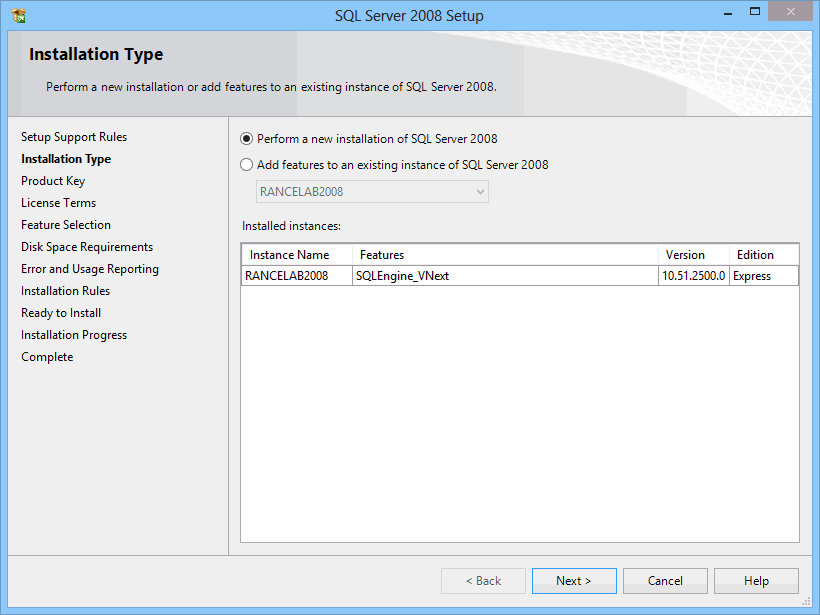Image resolution: width=820 pixels, height=615 pixels.
Task: Click the Edition column header
Action: point(764,255)
